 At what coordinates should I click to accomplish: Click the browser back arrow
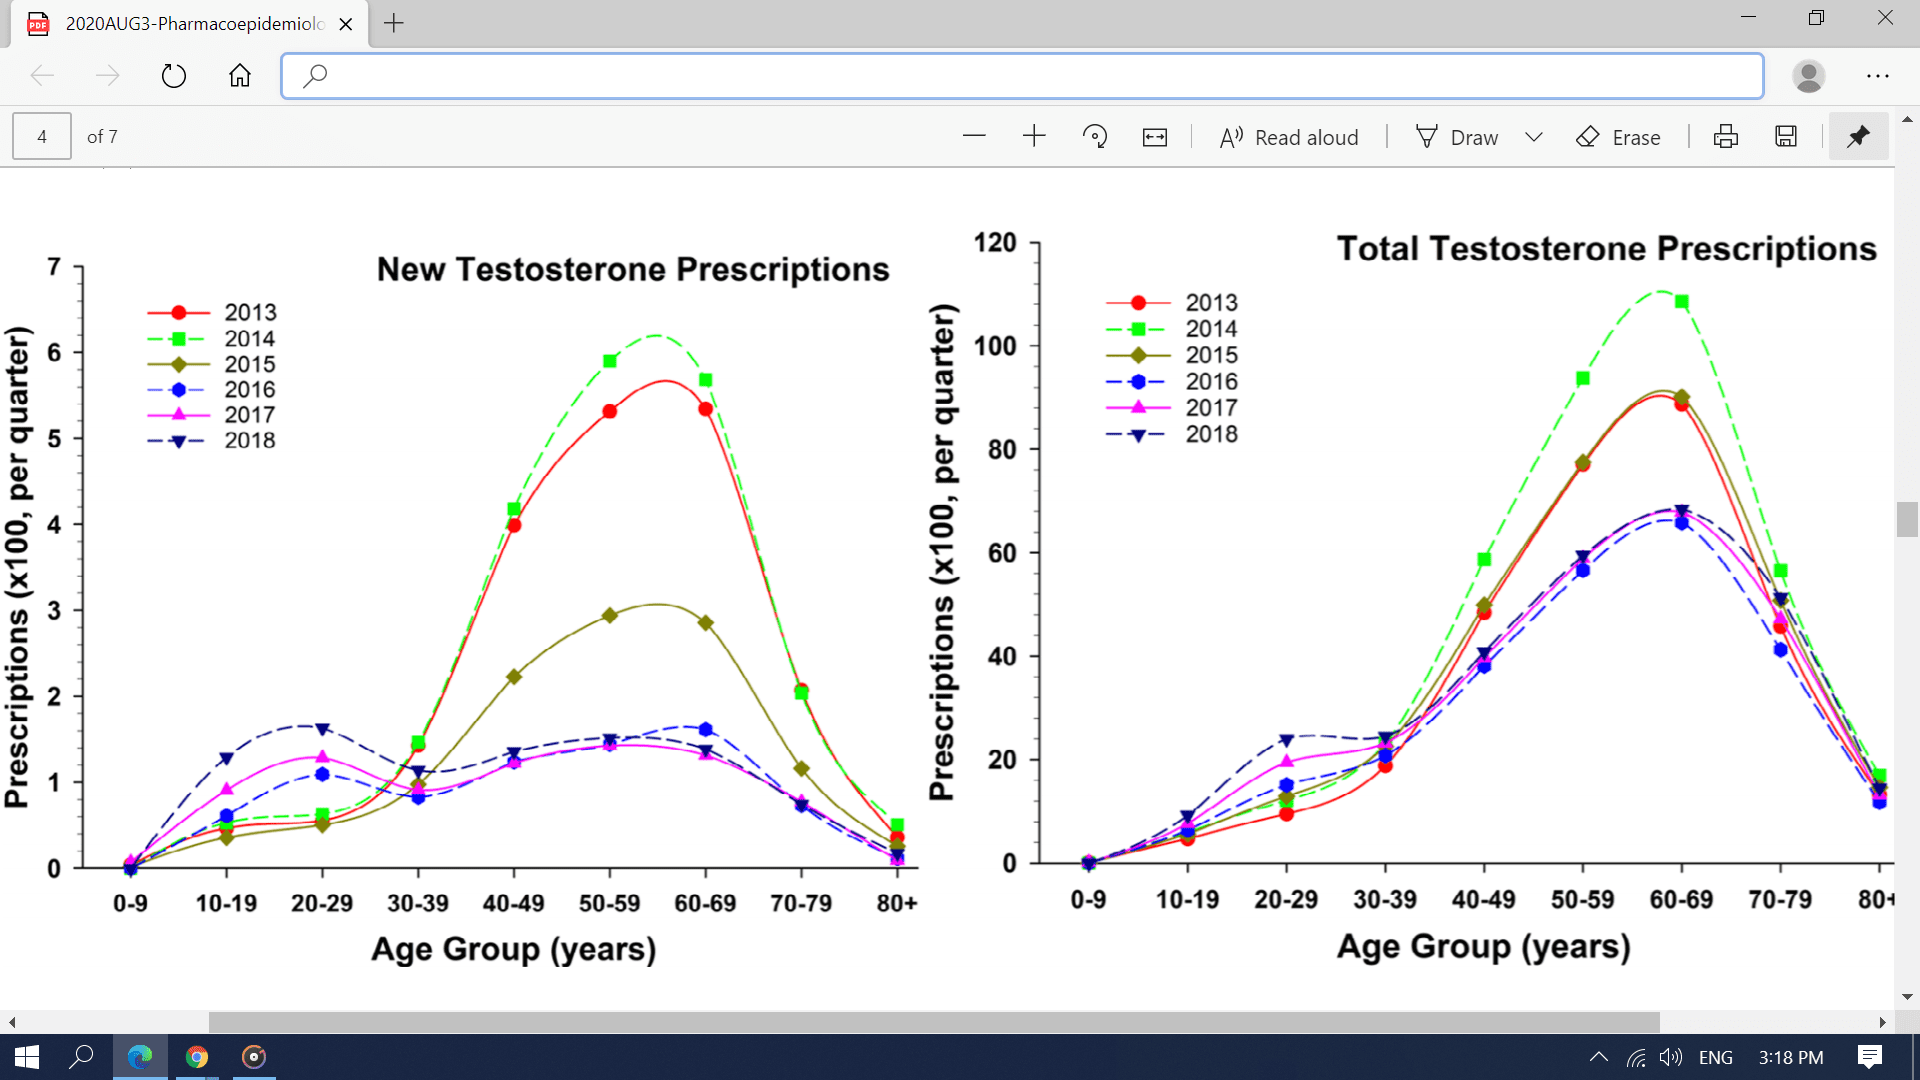click(42, 76)
